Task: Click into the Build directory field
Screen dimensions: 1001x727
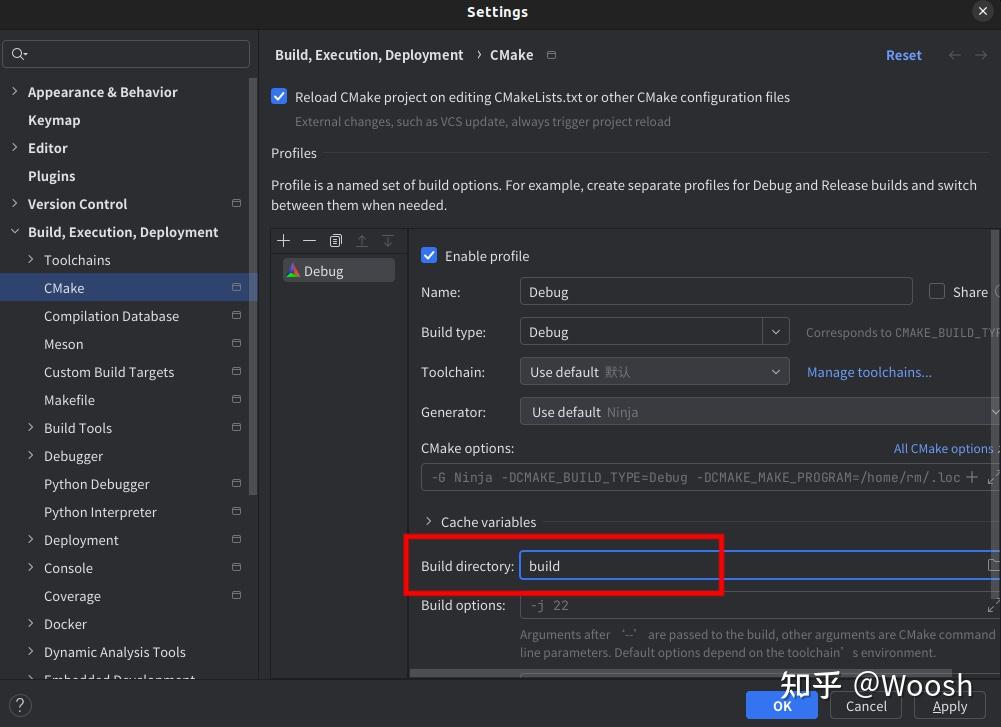Action: (x=750, y=566)
